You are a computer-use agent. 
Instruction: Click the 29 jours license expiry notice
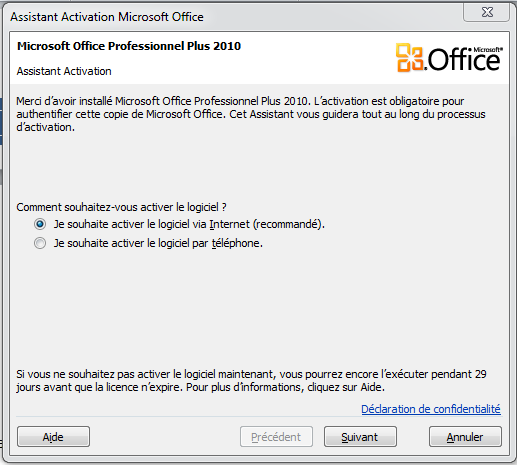pyautogui.click(x=251, y=381)
